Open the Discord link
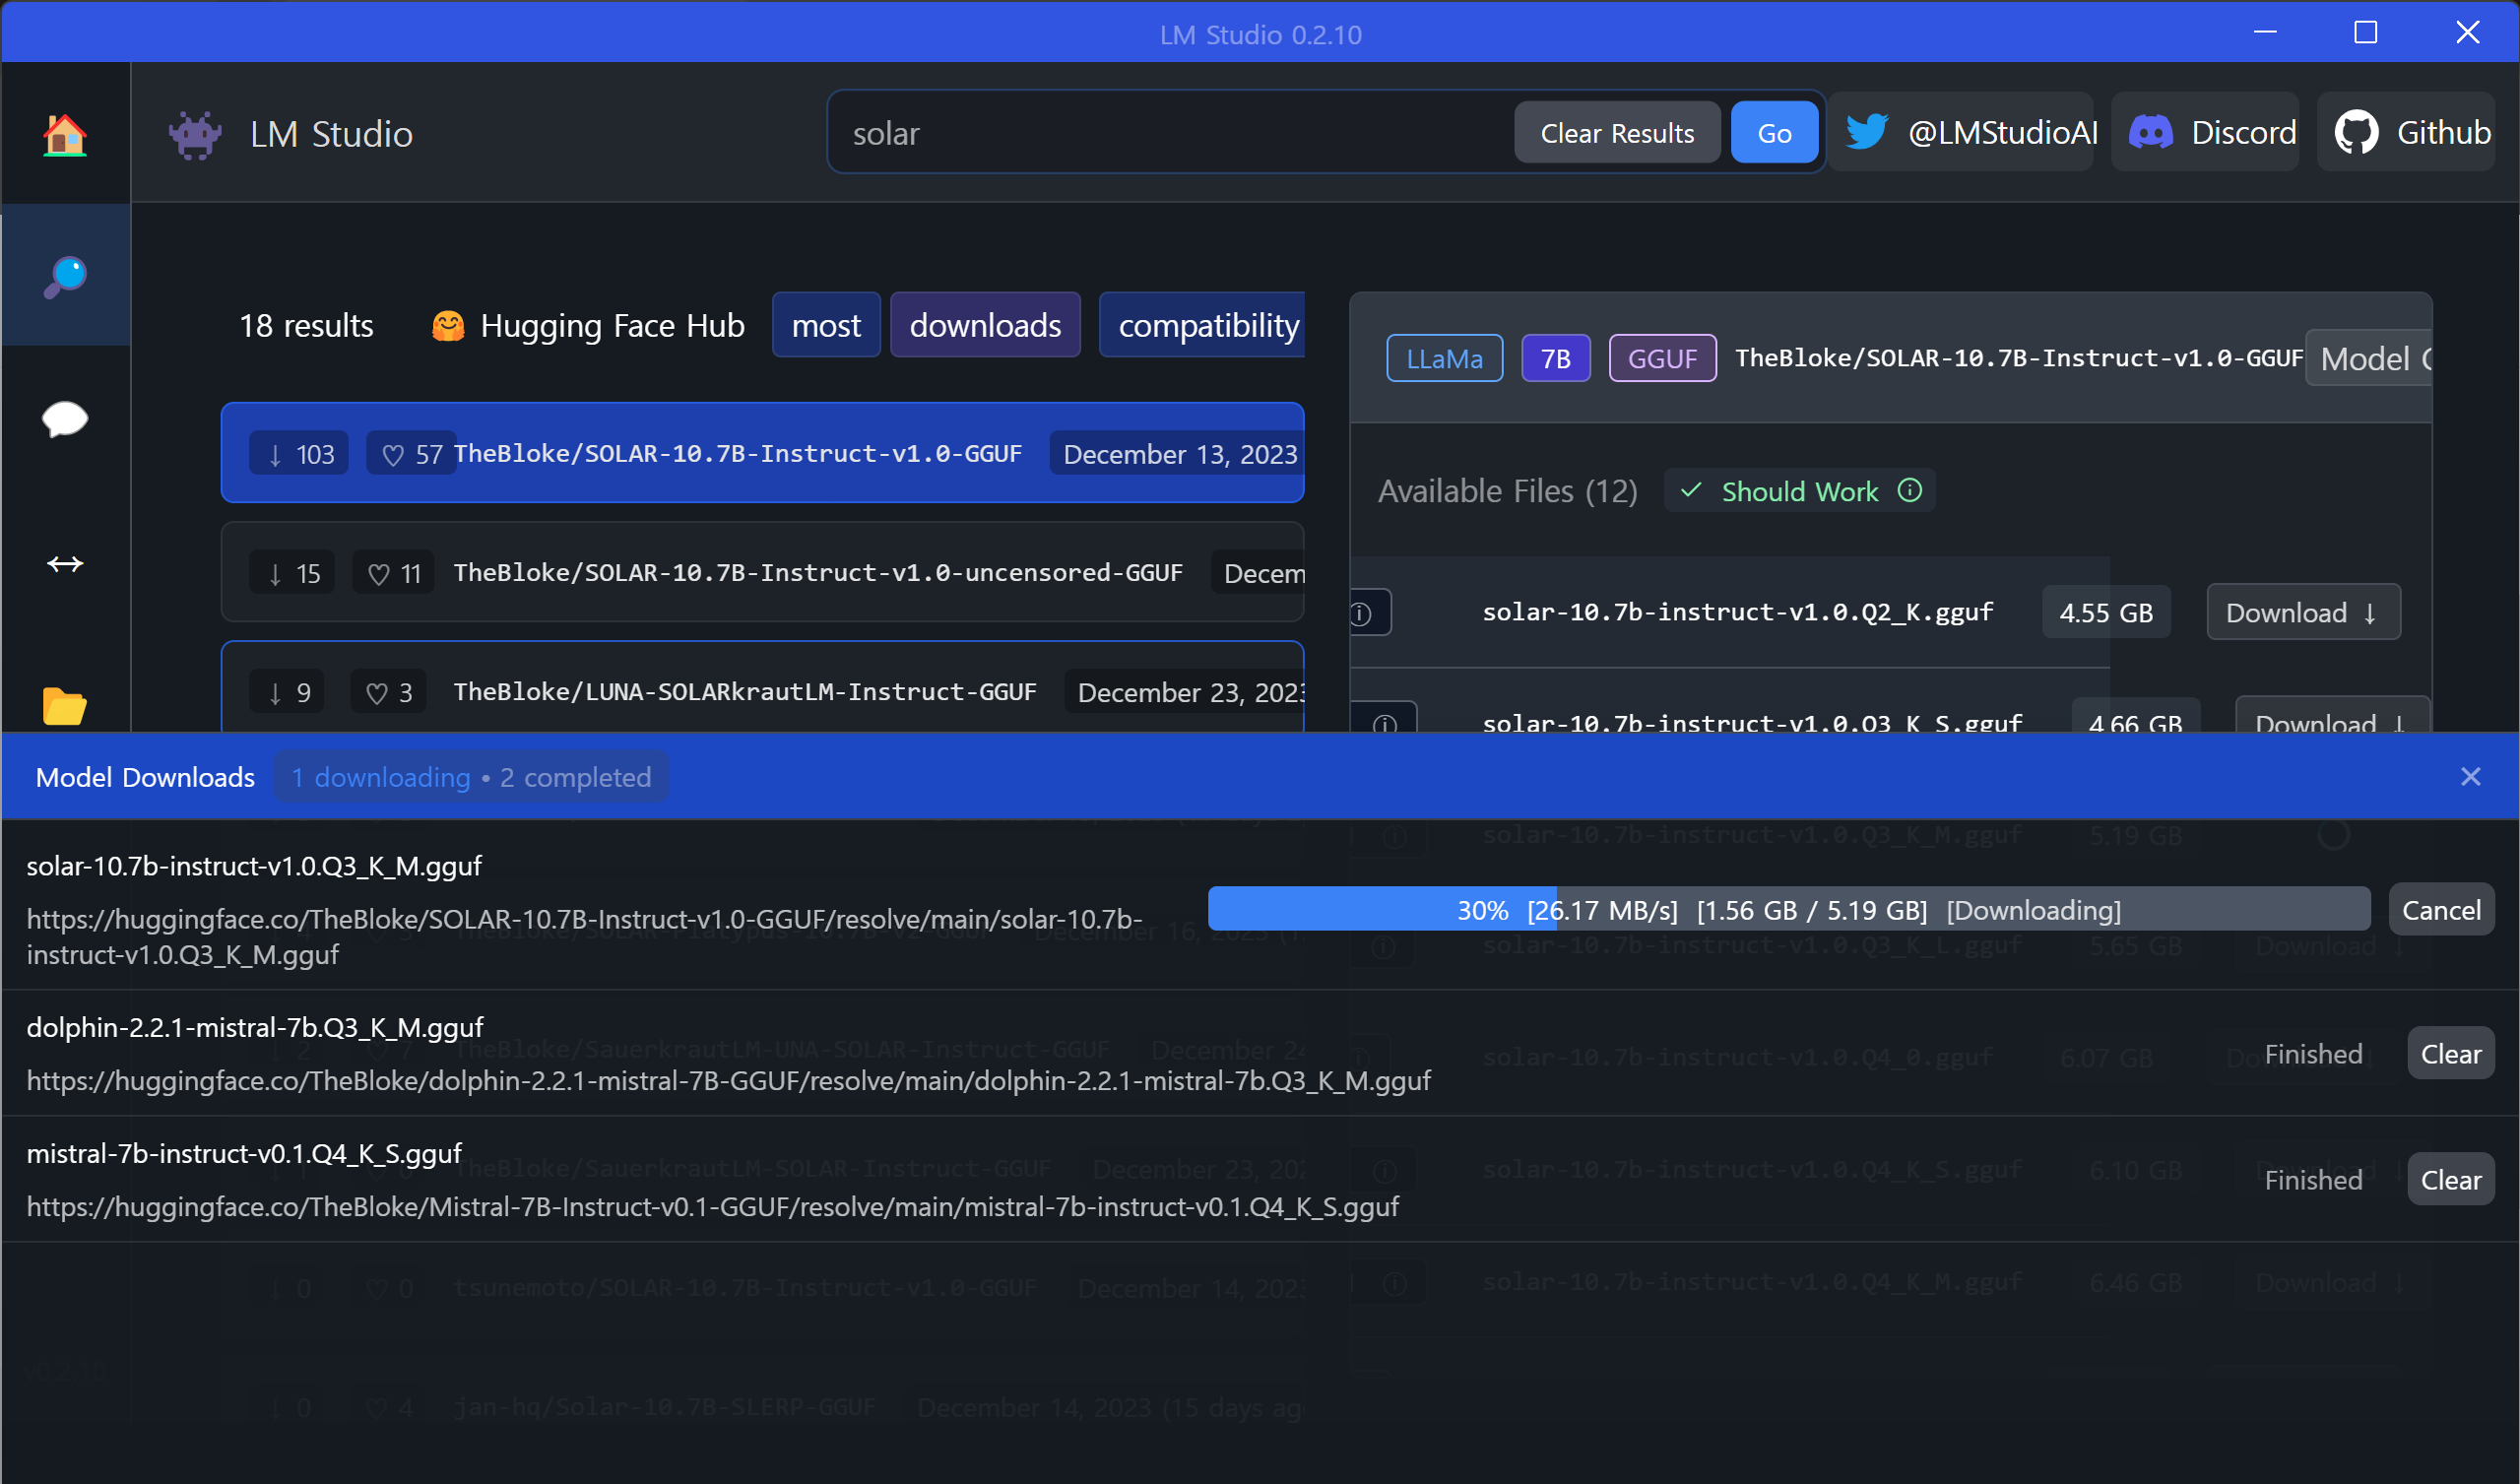Screen dimensions: 2520x1484 2206,132
